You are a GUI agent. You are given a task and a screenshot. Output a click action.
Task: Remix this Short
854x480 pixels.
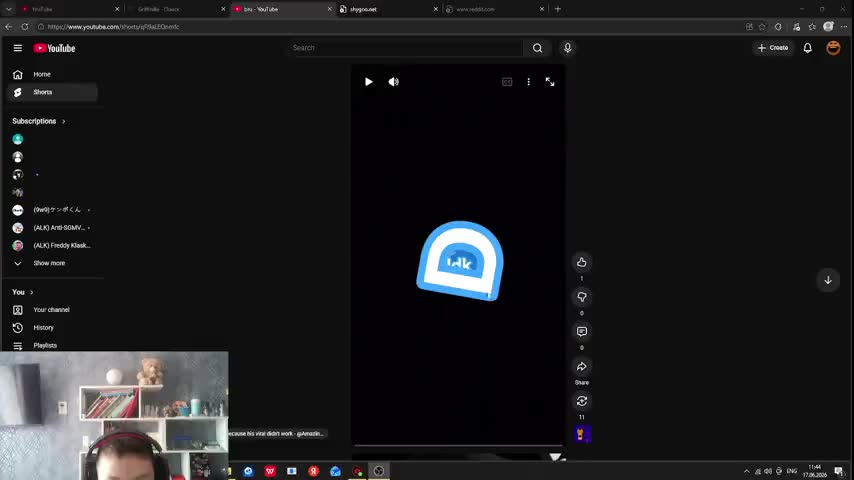tap(582, 401)
